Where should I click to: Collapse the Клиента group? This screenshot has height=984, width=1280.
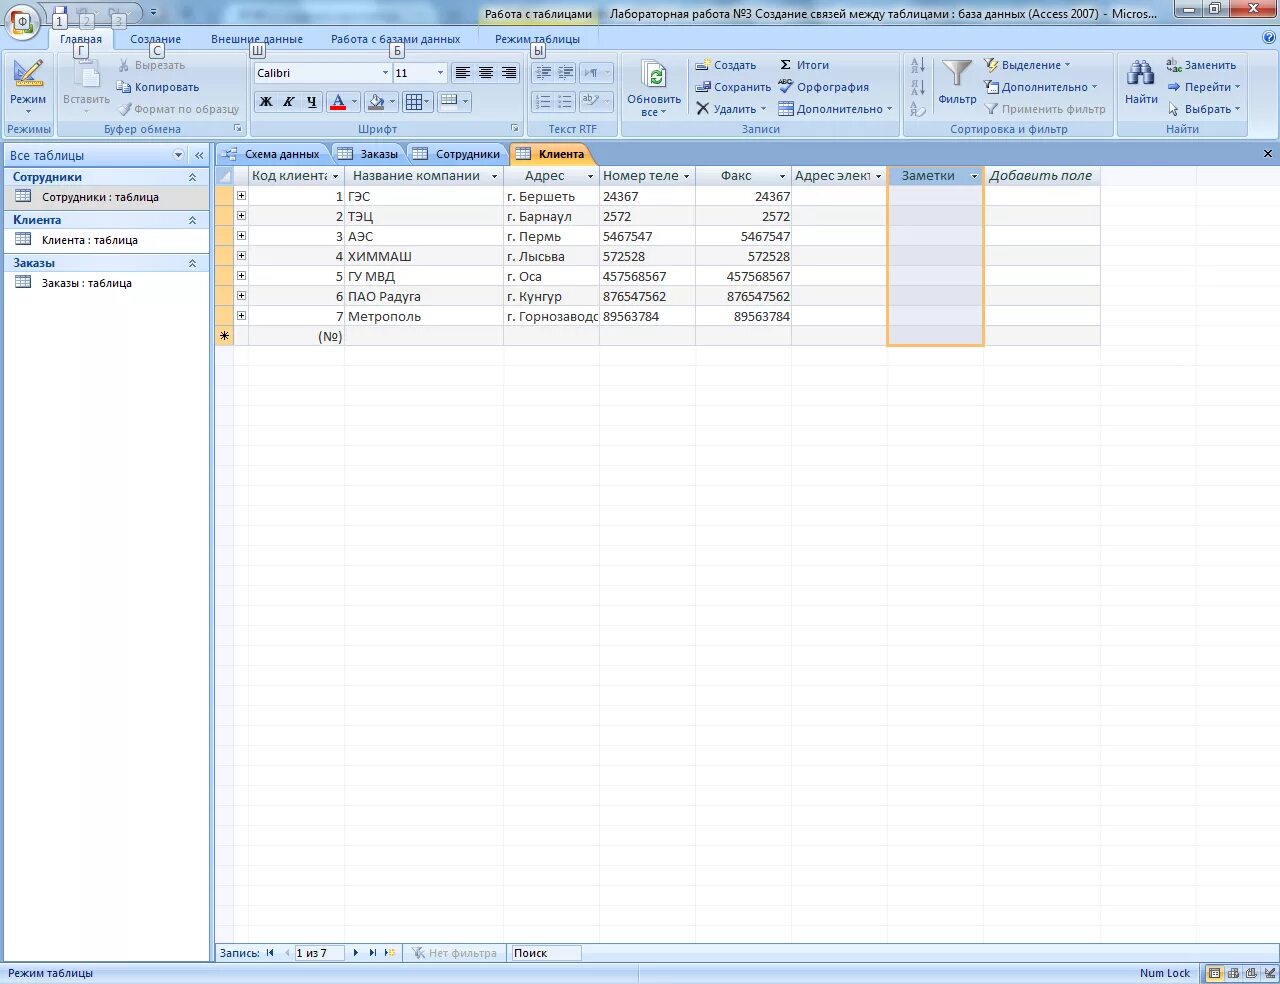192,220
